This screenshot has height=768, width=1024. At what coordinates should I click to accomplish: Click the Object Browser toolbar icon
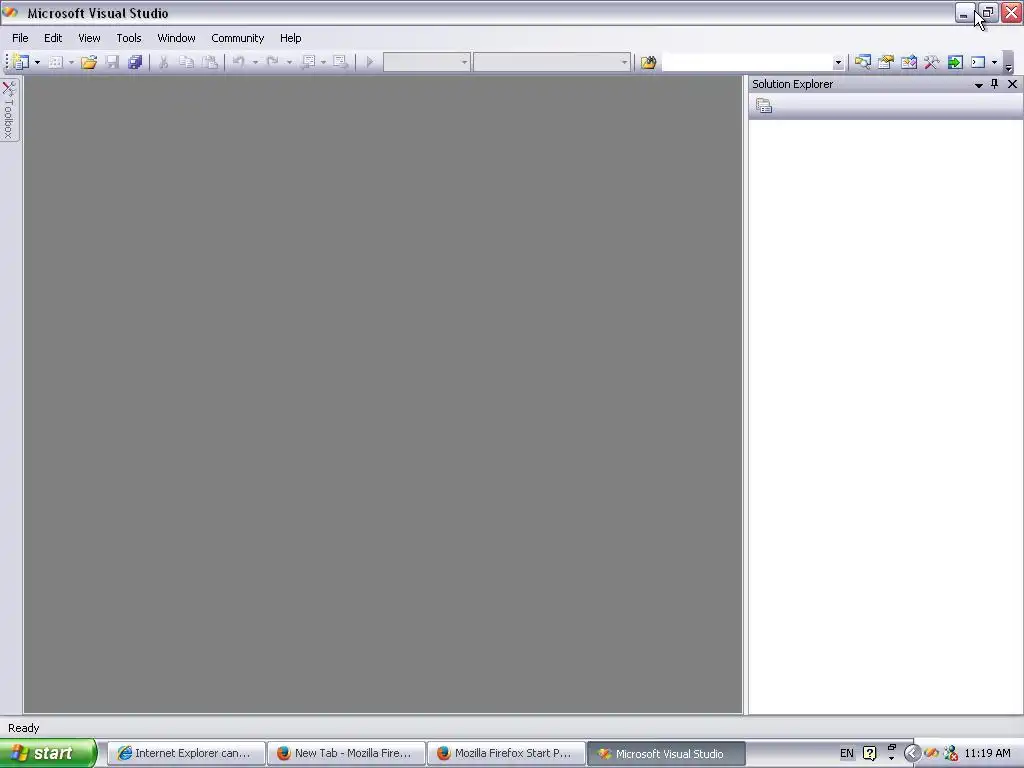click(x=908, y=62)
